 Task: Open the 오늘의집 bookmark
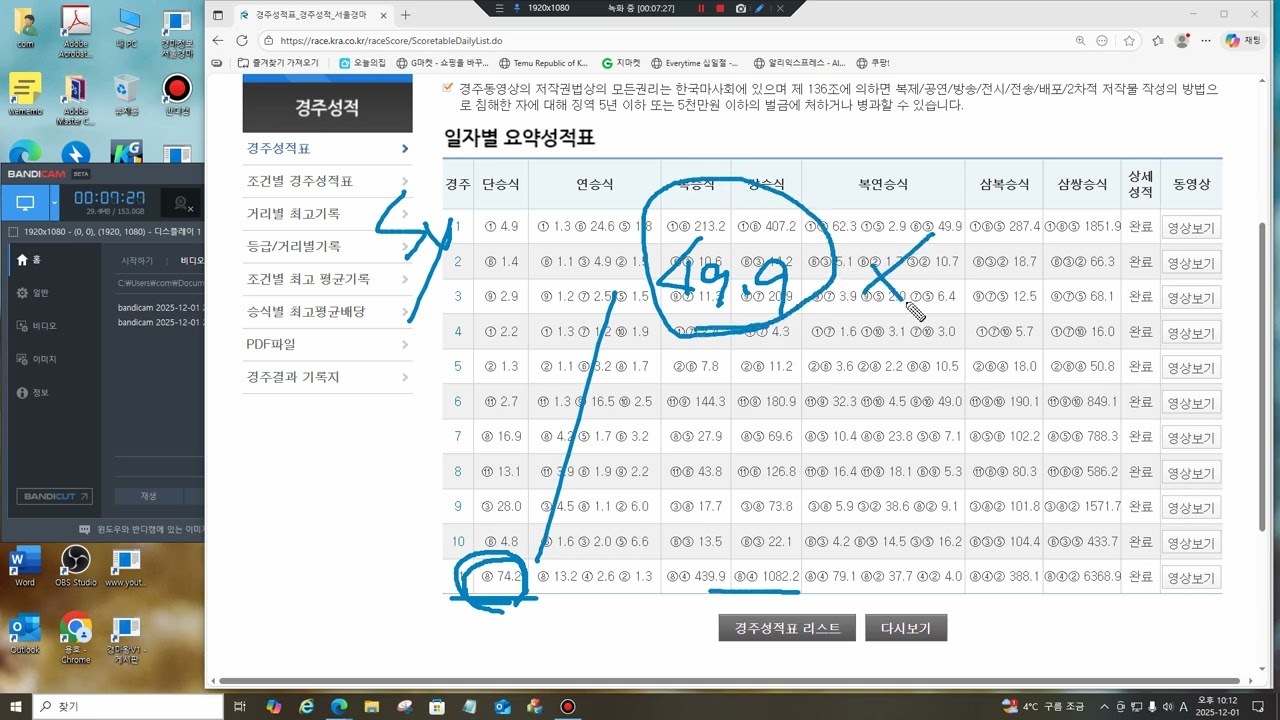[362, 62]
